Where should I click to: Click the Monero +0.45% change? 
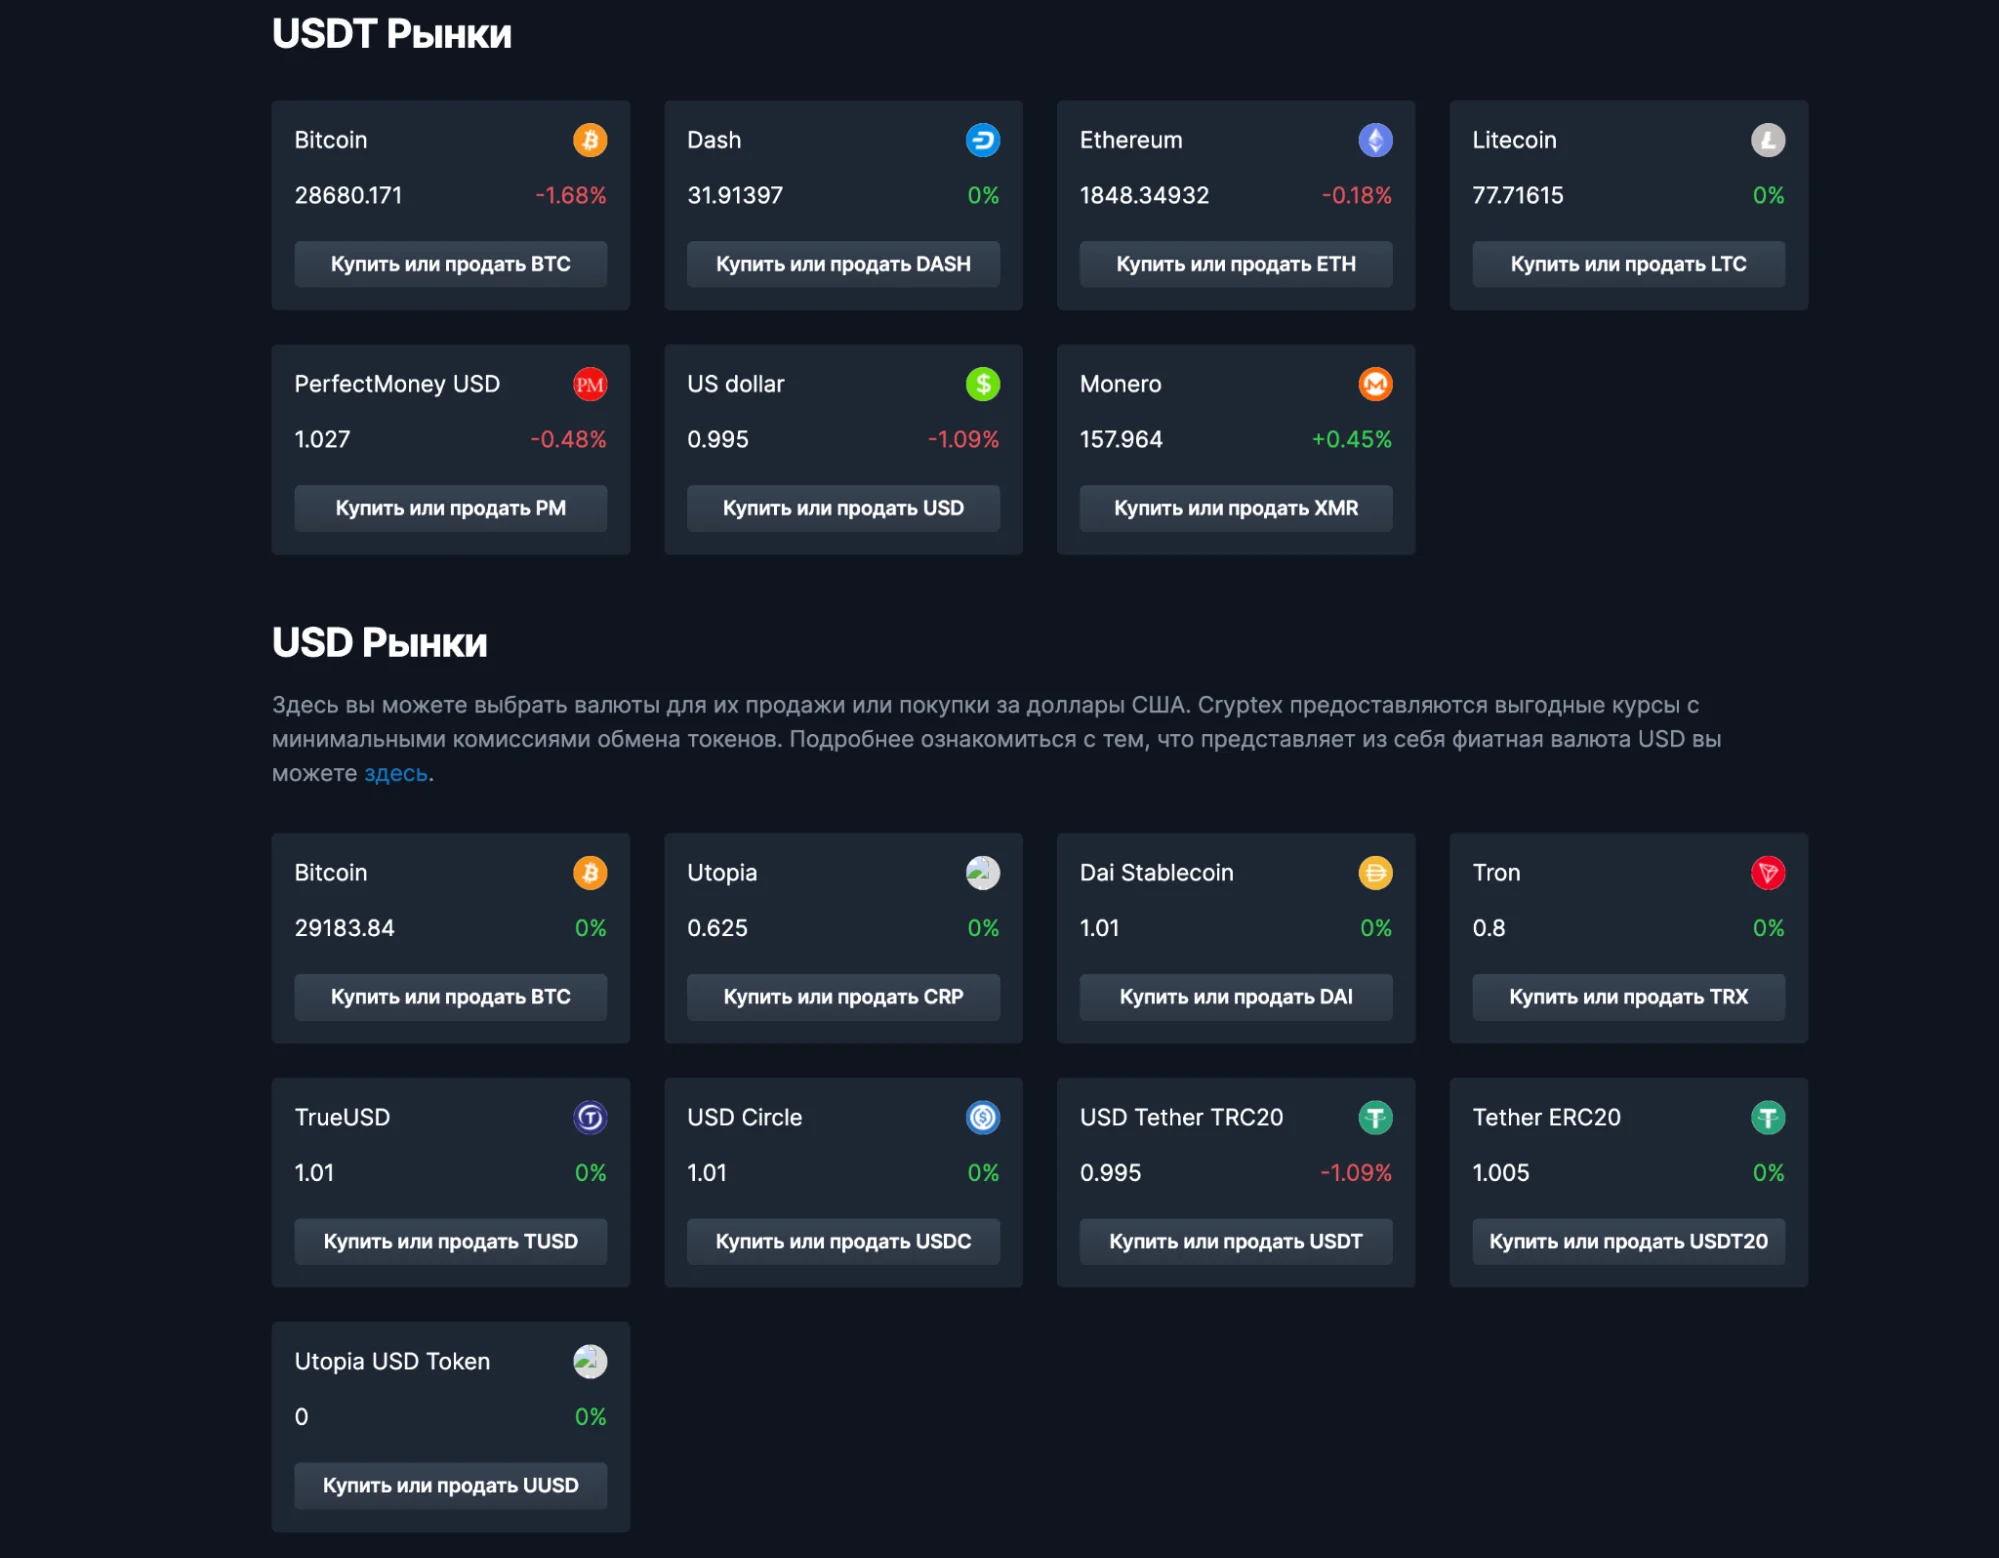pos(1351,439)
